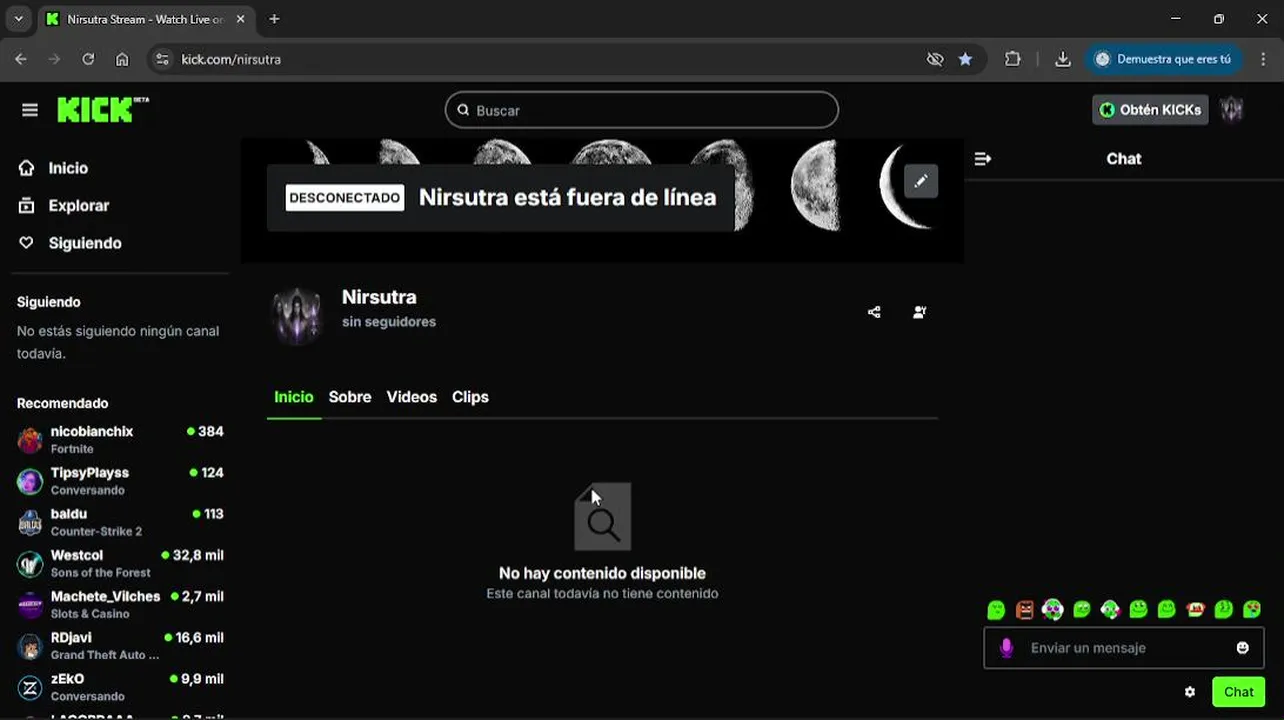Switch to the Sobre tab
1284x720 pixels.
(350, 397)
